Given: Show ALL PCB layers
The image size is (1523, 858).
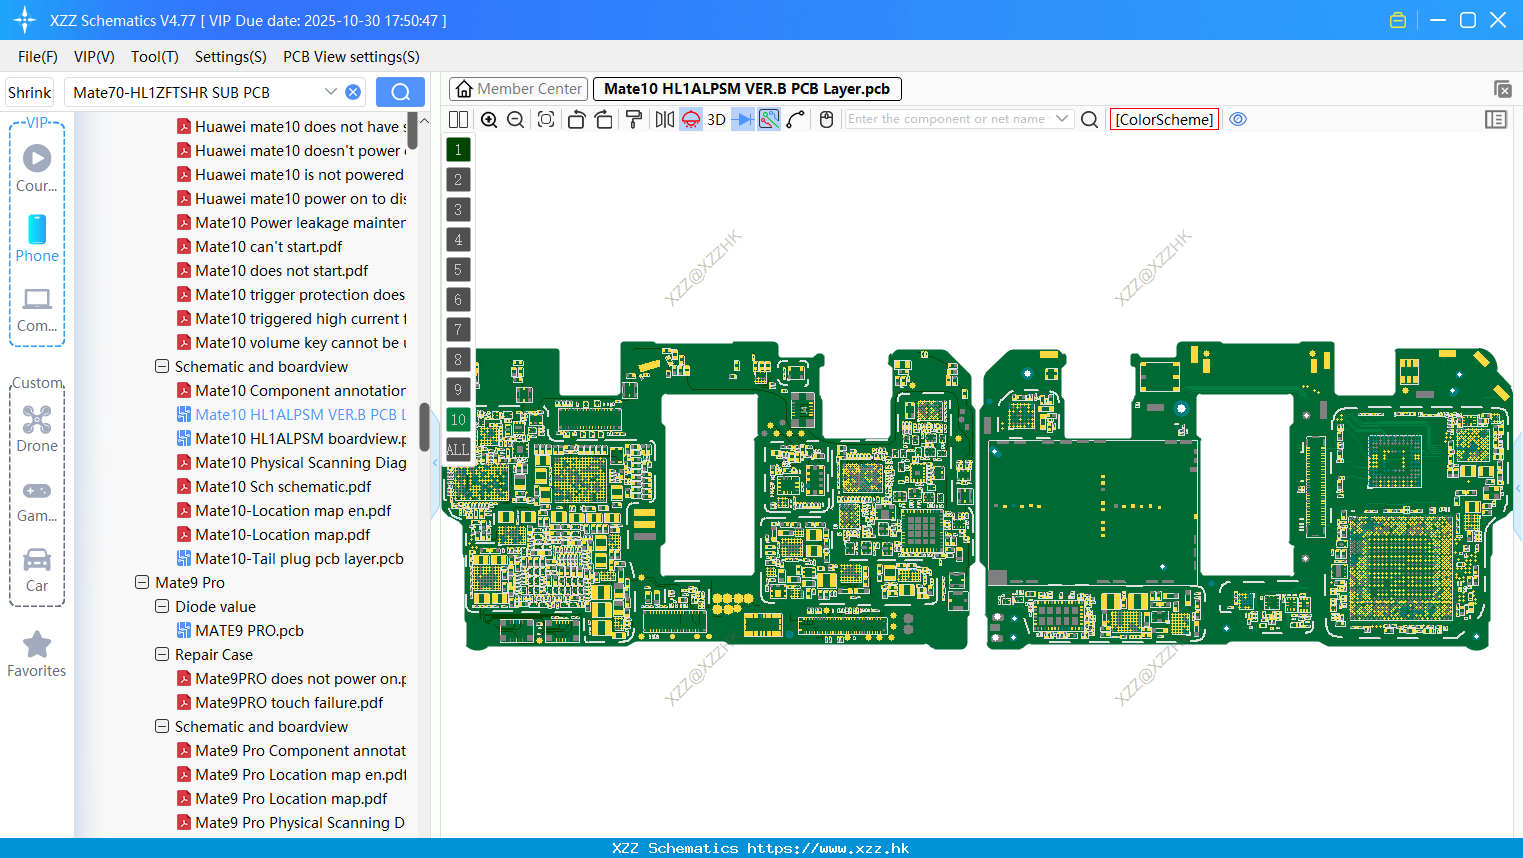Looking at the screenshot, I should click(x=458, y=450).
